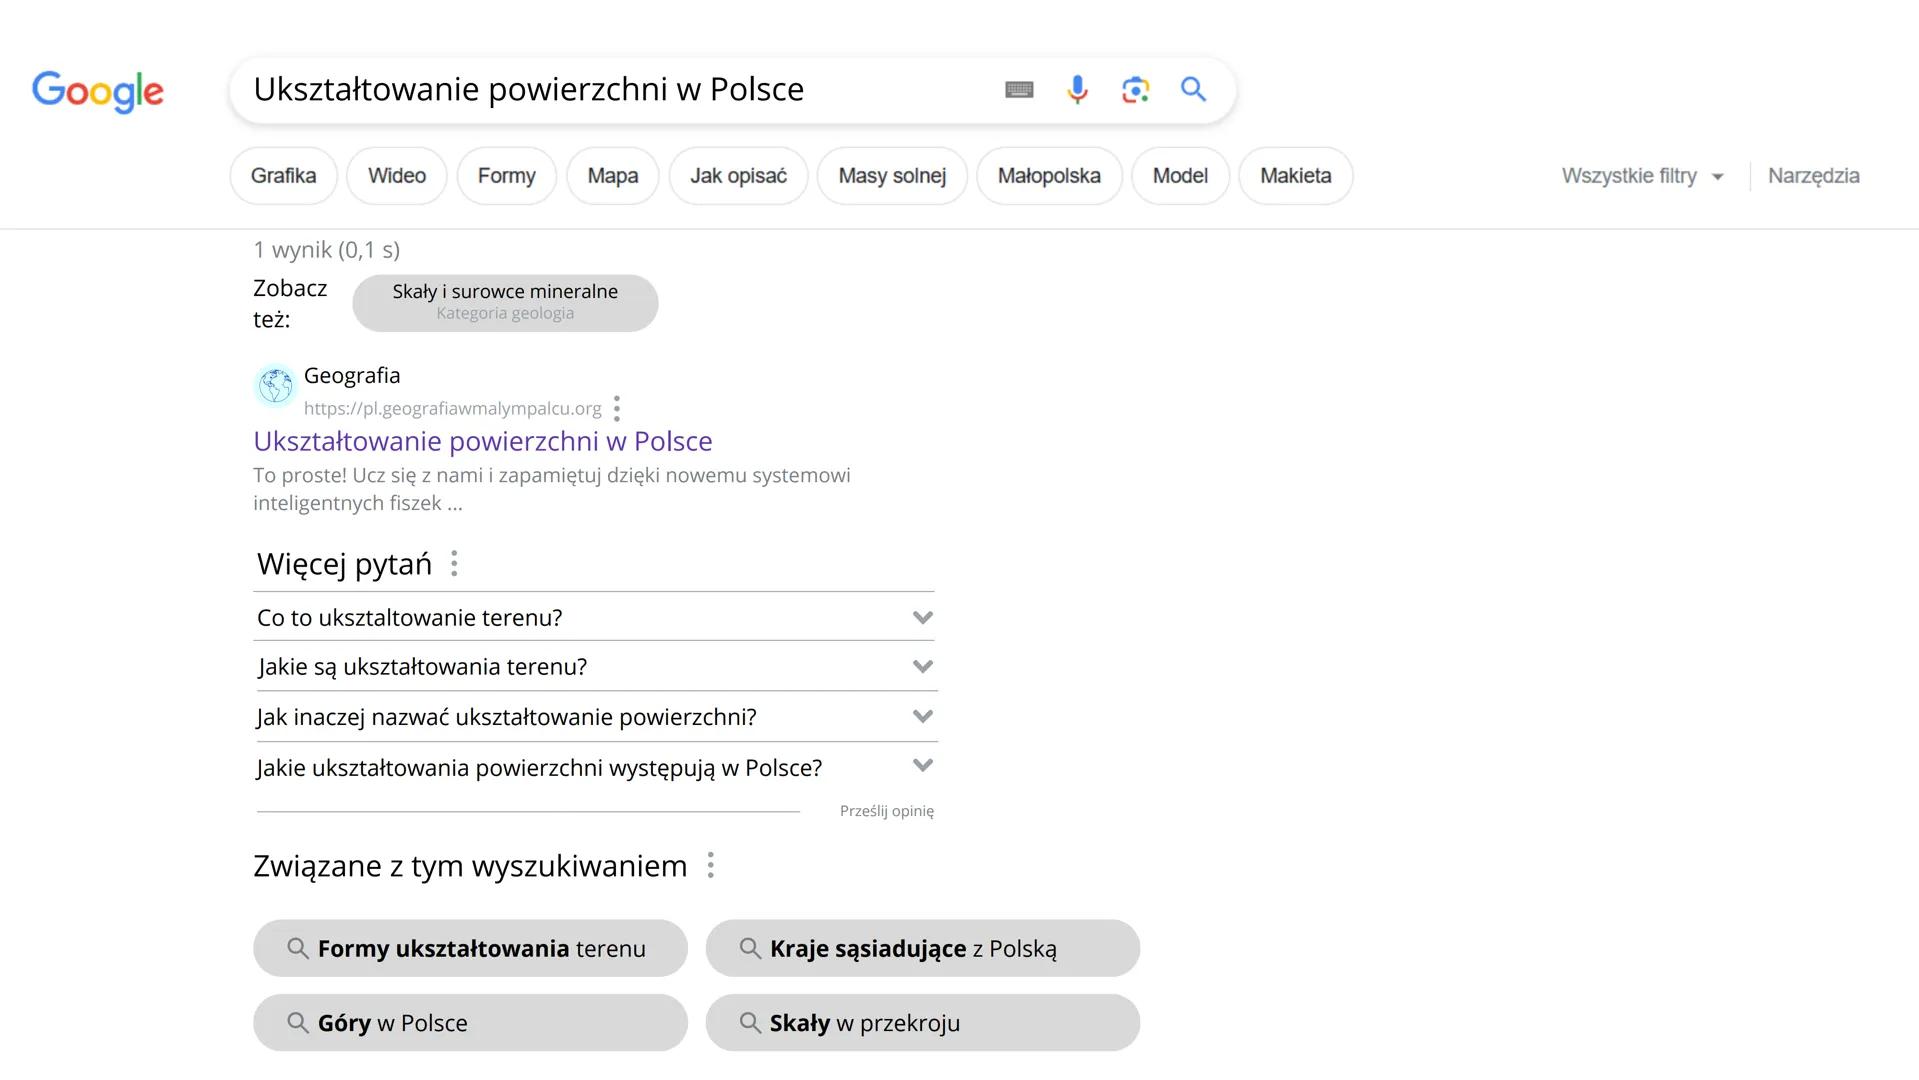
Task: Click the Prześlij opinię link
Action: pos(886,810)
